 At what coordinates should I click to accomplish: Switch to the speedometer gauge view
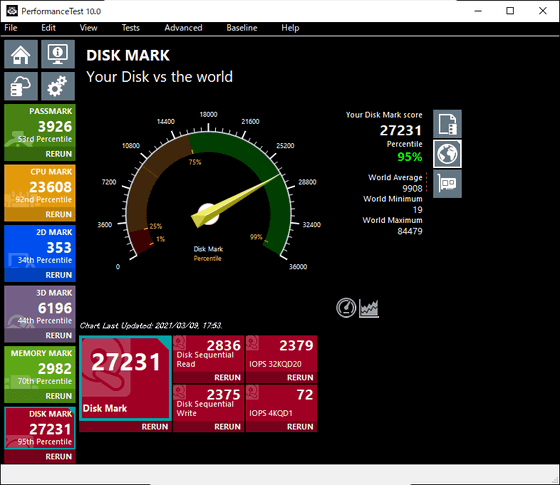point(346,308)
